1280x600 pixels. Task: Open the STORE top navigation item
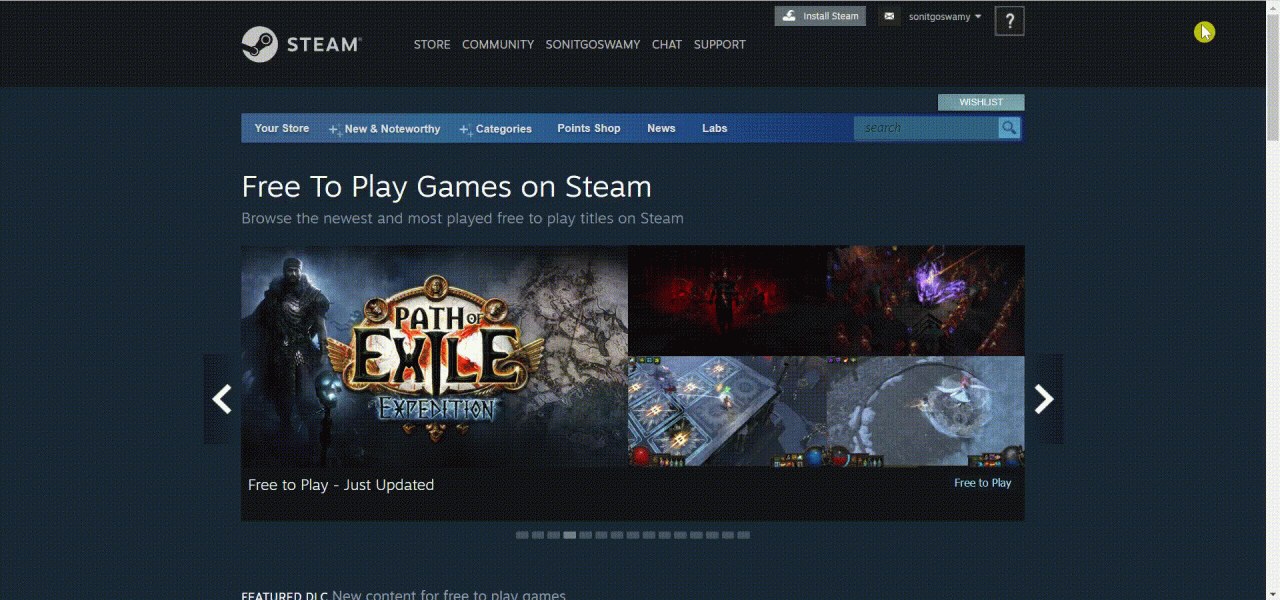(x=432, y=44)
